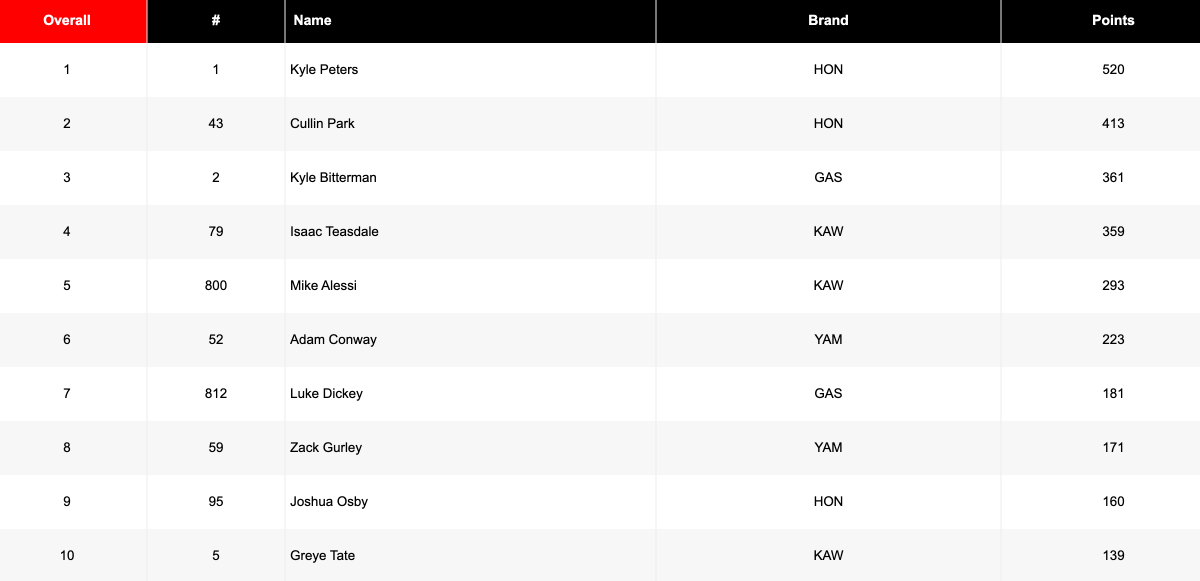1200x581 pixels.
Task: Click the Brand column header
Action: pos(828,21)
